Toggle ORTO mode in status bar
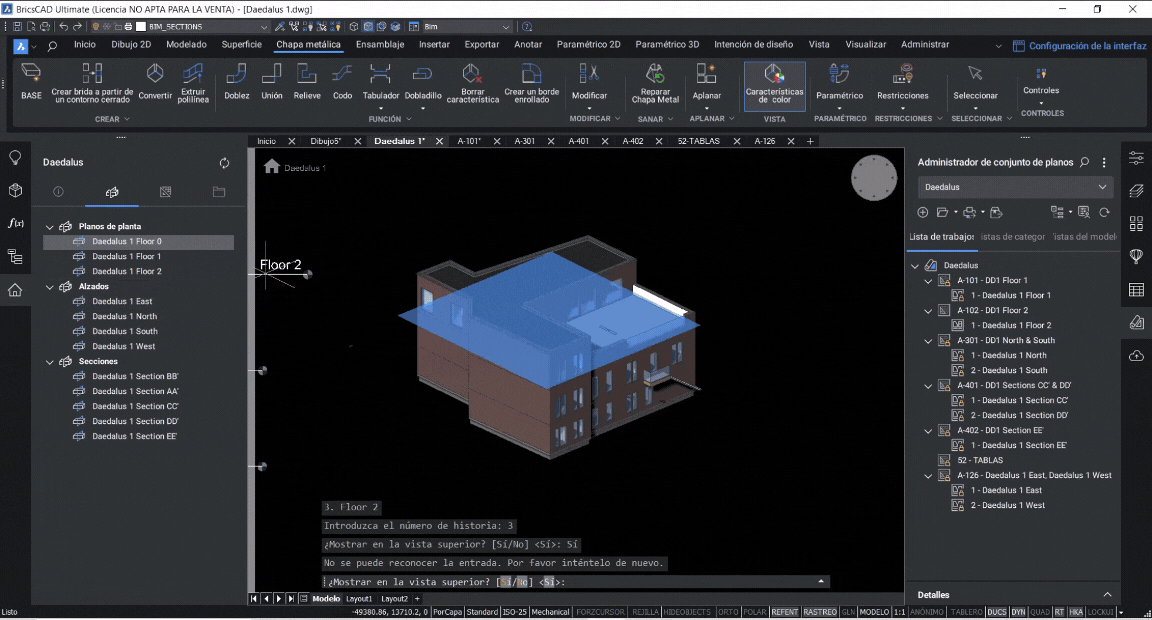This screenshot has width=1152, height=620. coord(728,612)
